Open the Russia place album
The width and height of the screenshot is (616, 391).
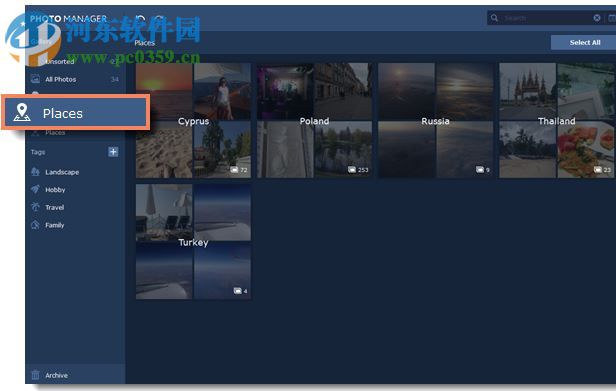click(x=435, y=121)
